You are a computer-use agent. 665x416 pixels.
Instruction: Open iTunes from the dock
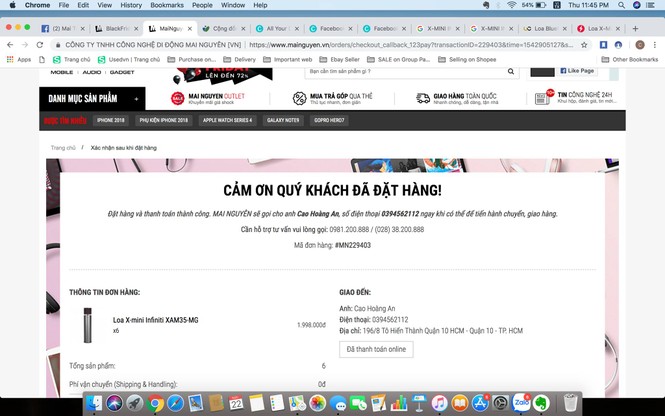[439, 403]
